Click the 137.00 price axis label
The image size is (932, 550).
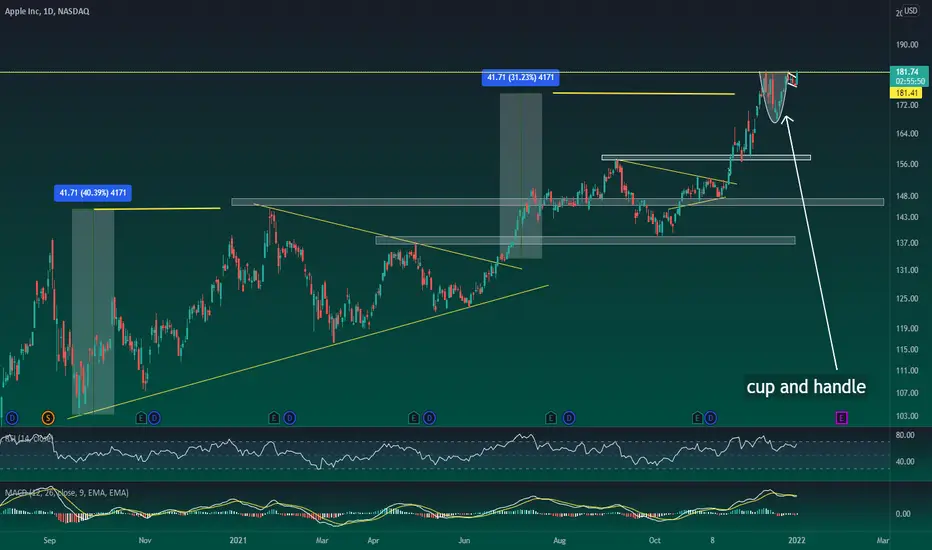click(x=907, y=243)
